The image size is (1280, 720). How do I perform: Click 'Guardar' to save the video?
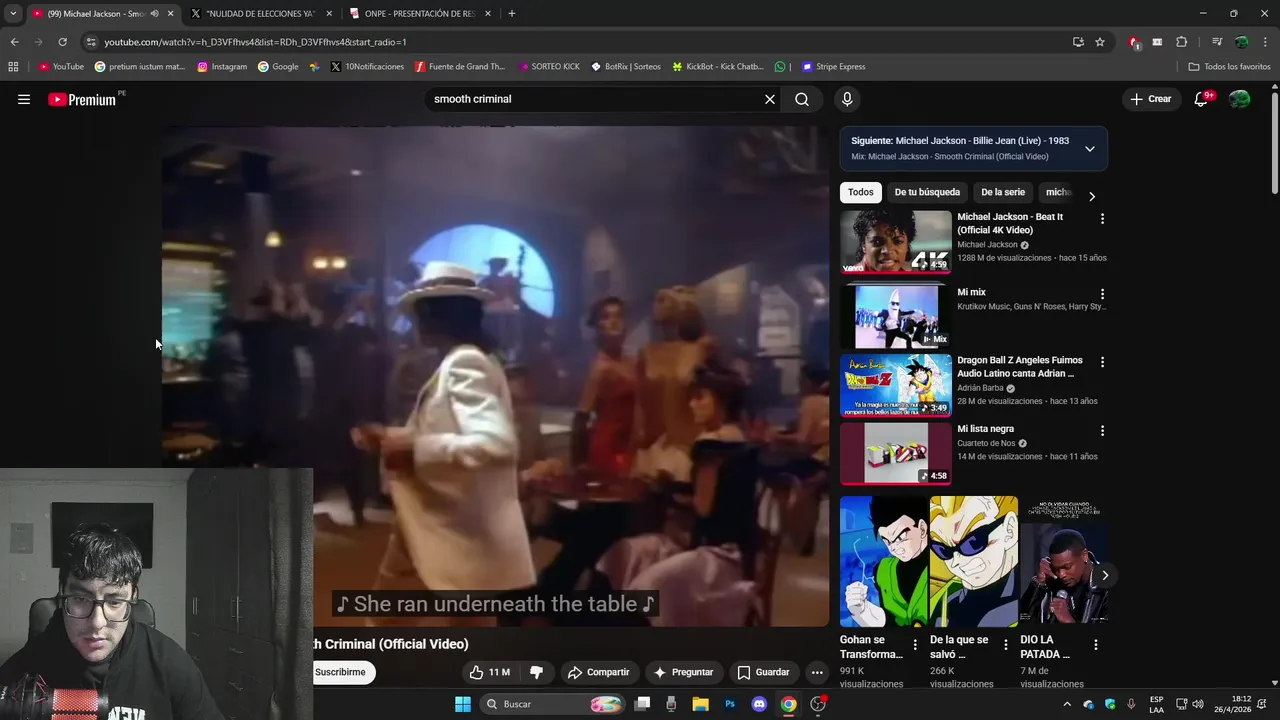(x=763, y=672)
